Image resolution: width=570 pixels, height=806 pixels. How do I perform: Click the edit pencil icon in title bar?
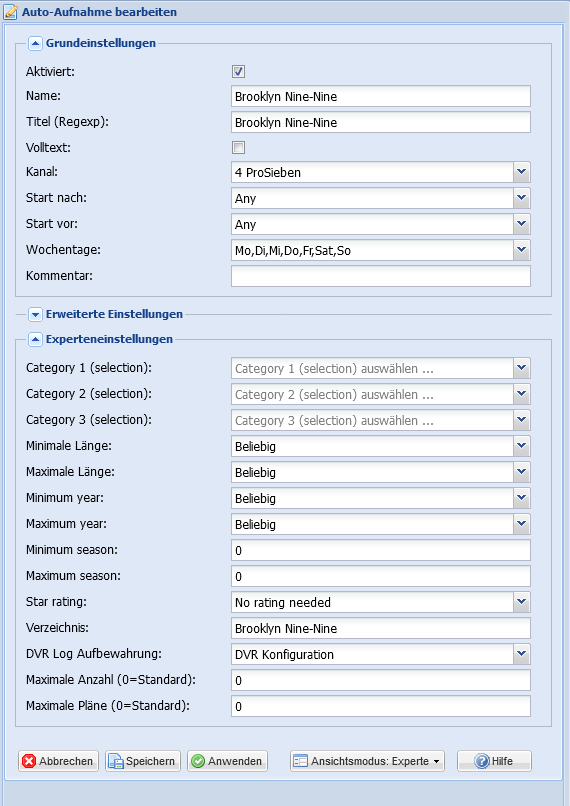10,11
